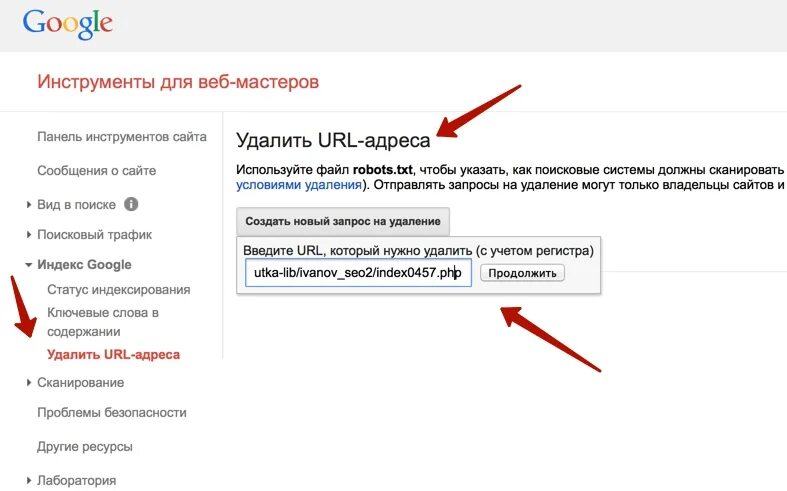Select Вид в поиске menu item
Image resolution: width=787 pixels, height=491 pixels.
(76, 205)
